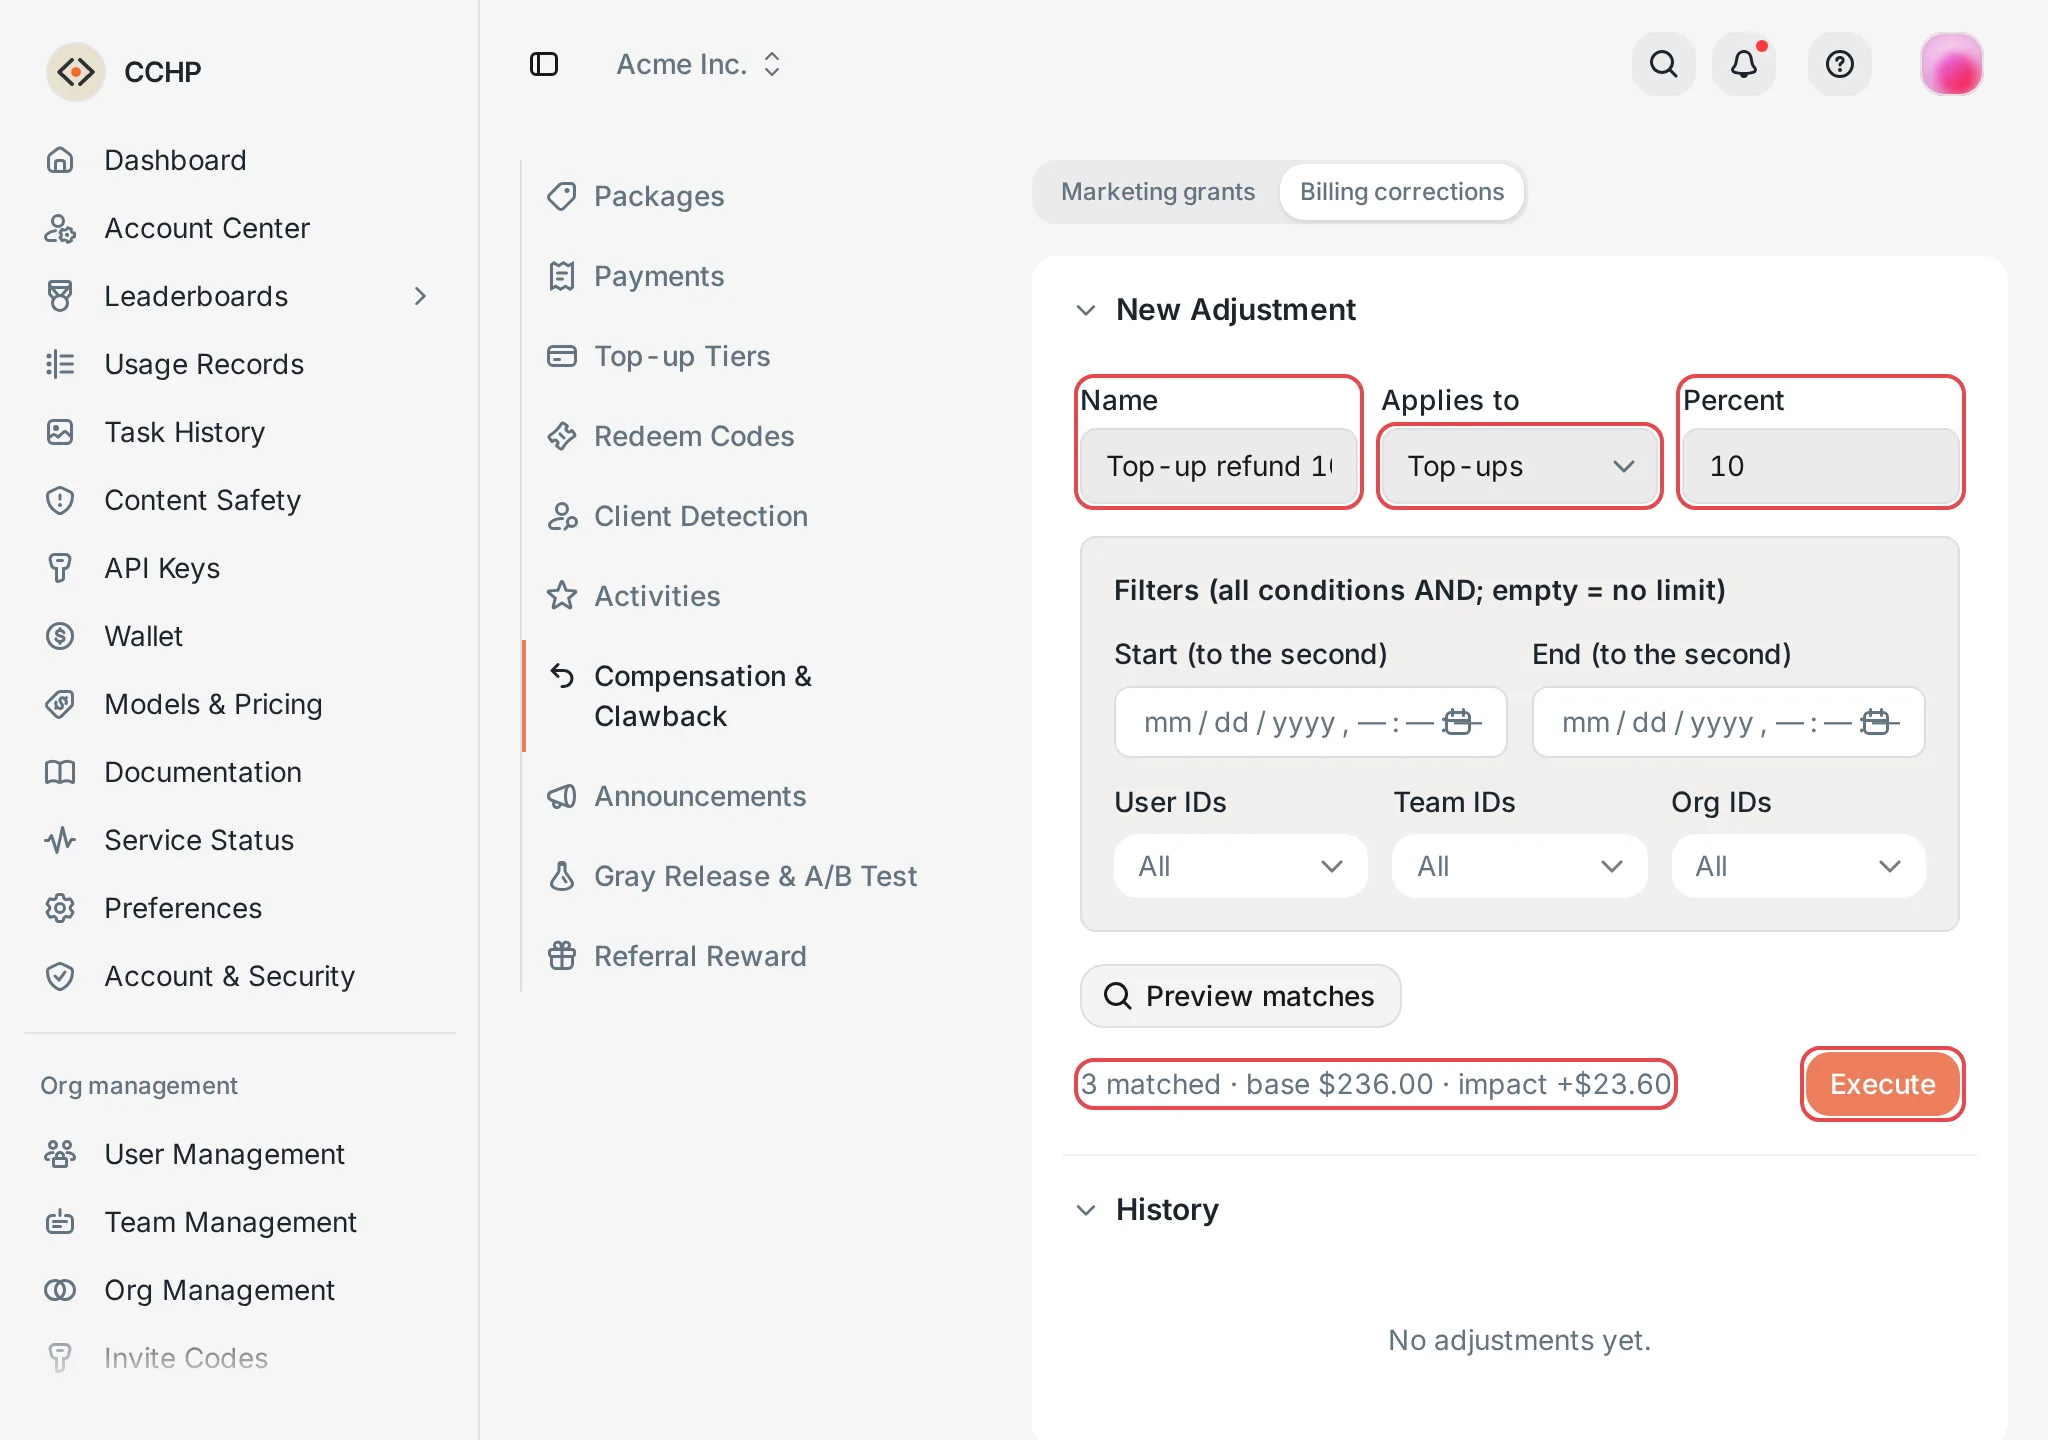
Task: Open the Acme Inc. organization switcher
Action: (x=698, y=64)
